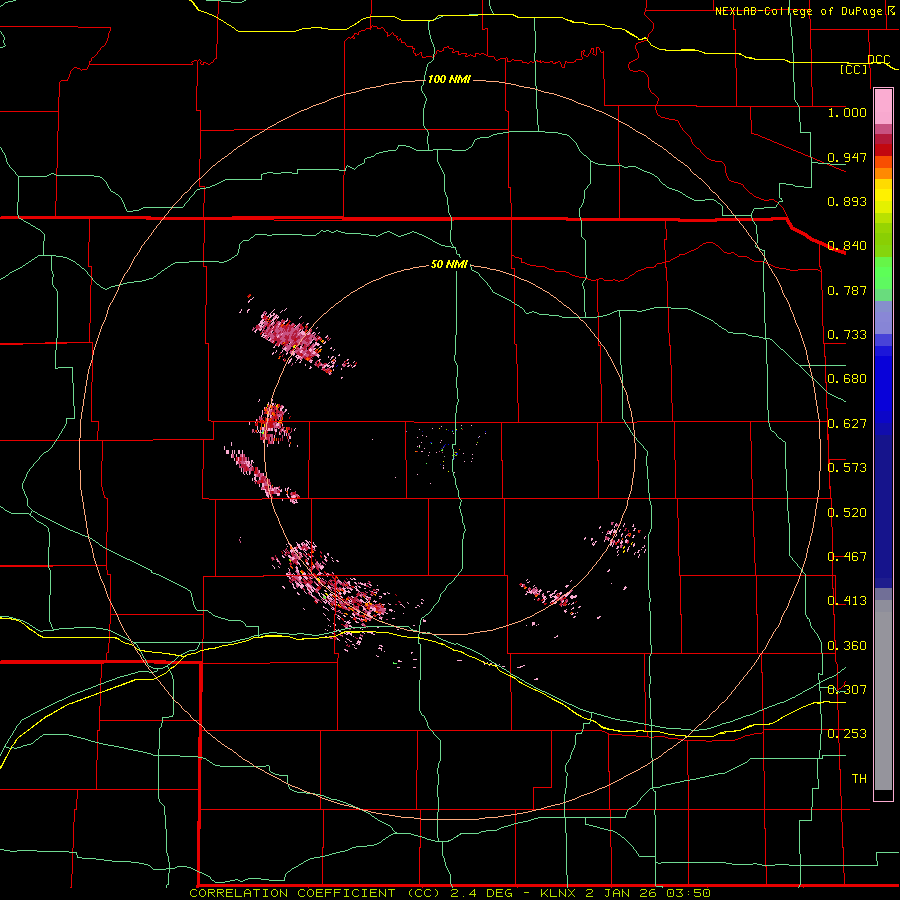
Task: Click the 2 JAN 26 date text
Action: pos(621,893)
